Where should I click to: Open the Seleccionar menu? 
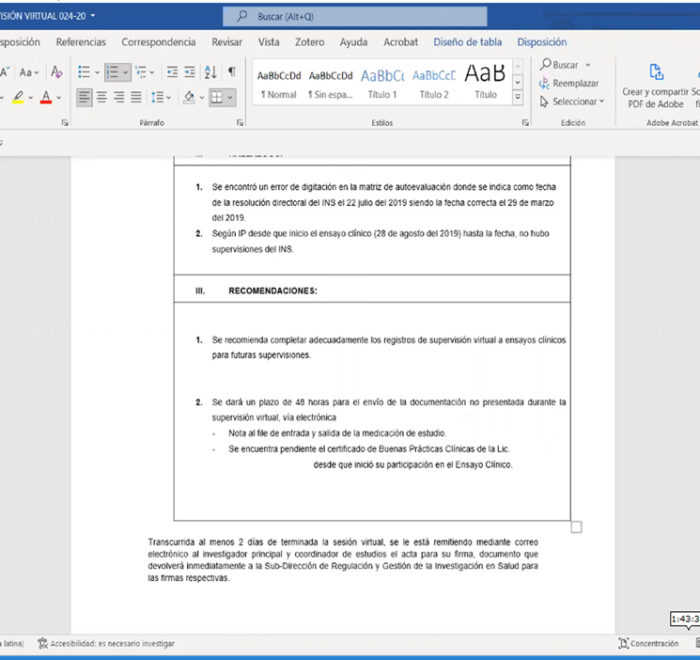point(572,102)
